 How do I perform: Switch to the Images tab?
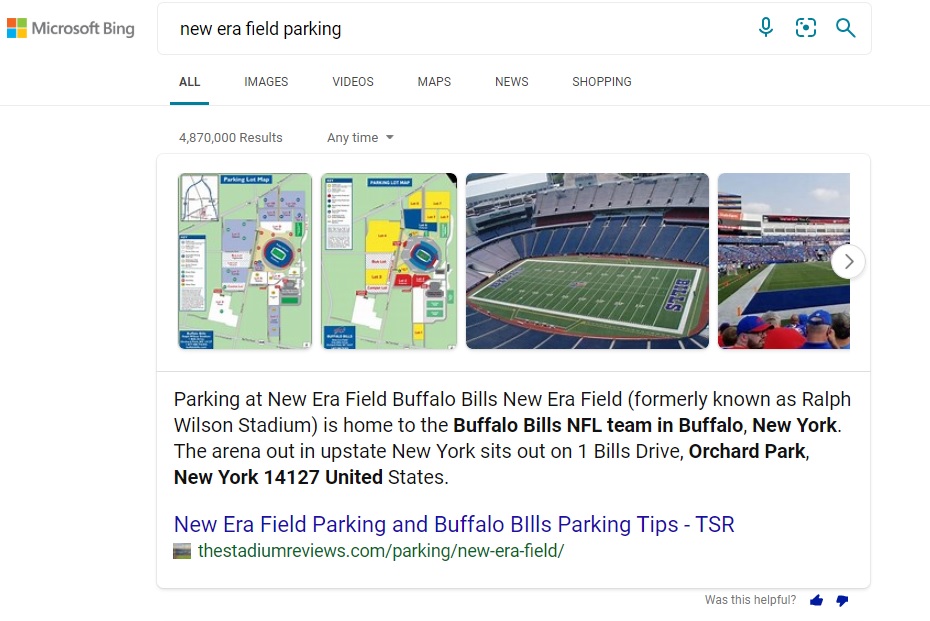tap(266, 82)
